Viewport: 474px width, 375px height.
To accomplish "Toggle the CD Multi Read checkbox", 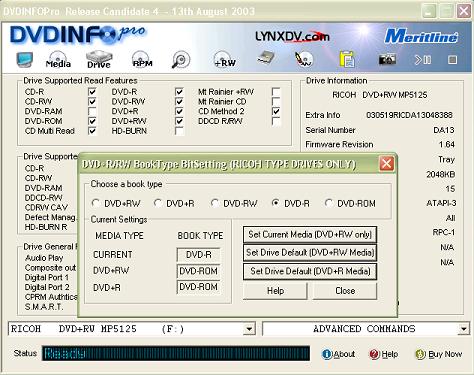I will (92, 131).
